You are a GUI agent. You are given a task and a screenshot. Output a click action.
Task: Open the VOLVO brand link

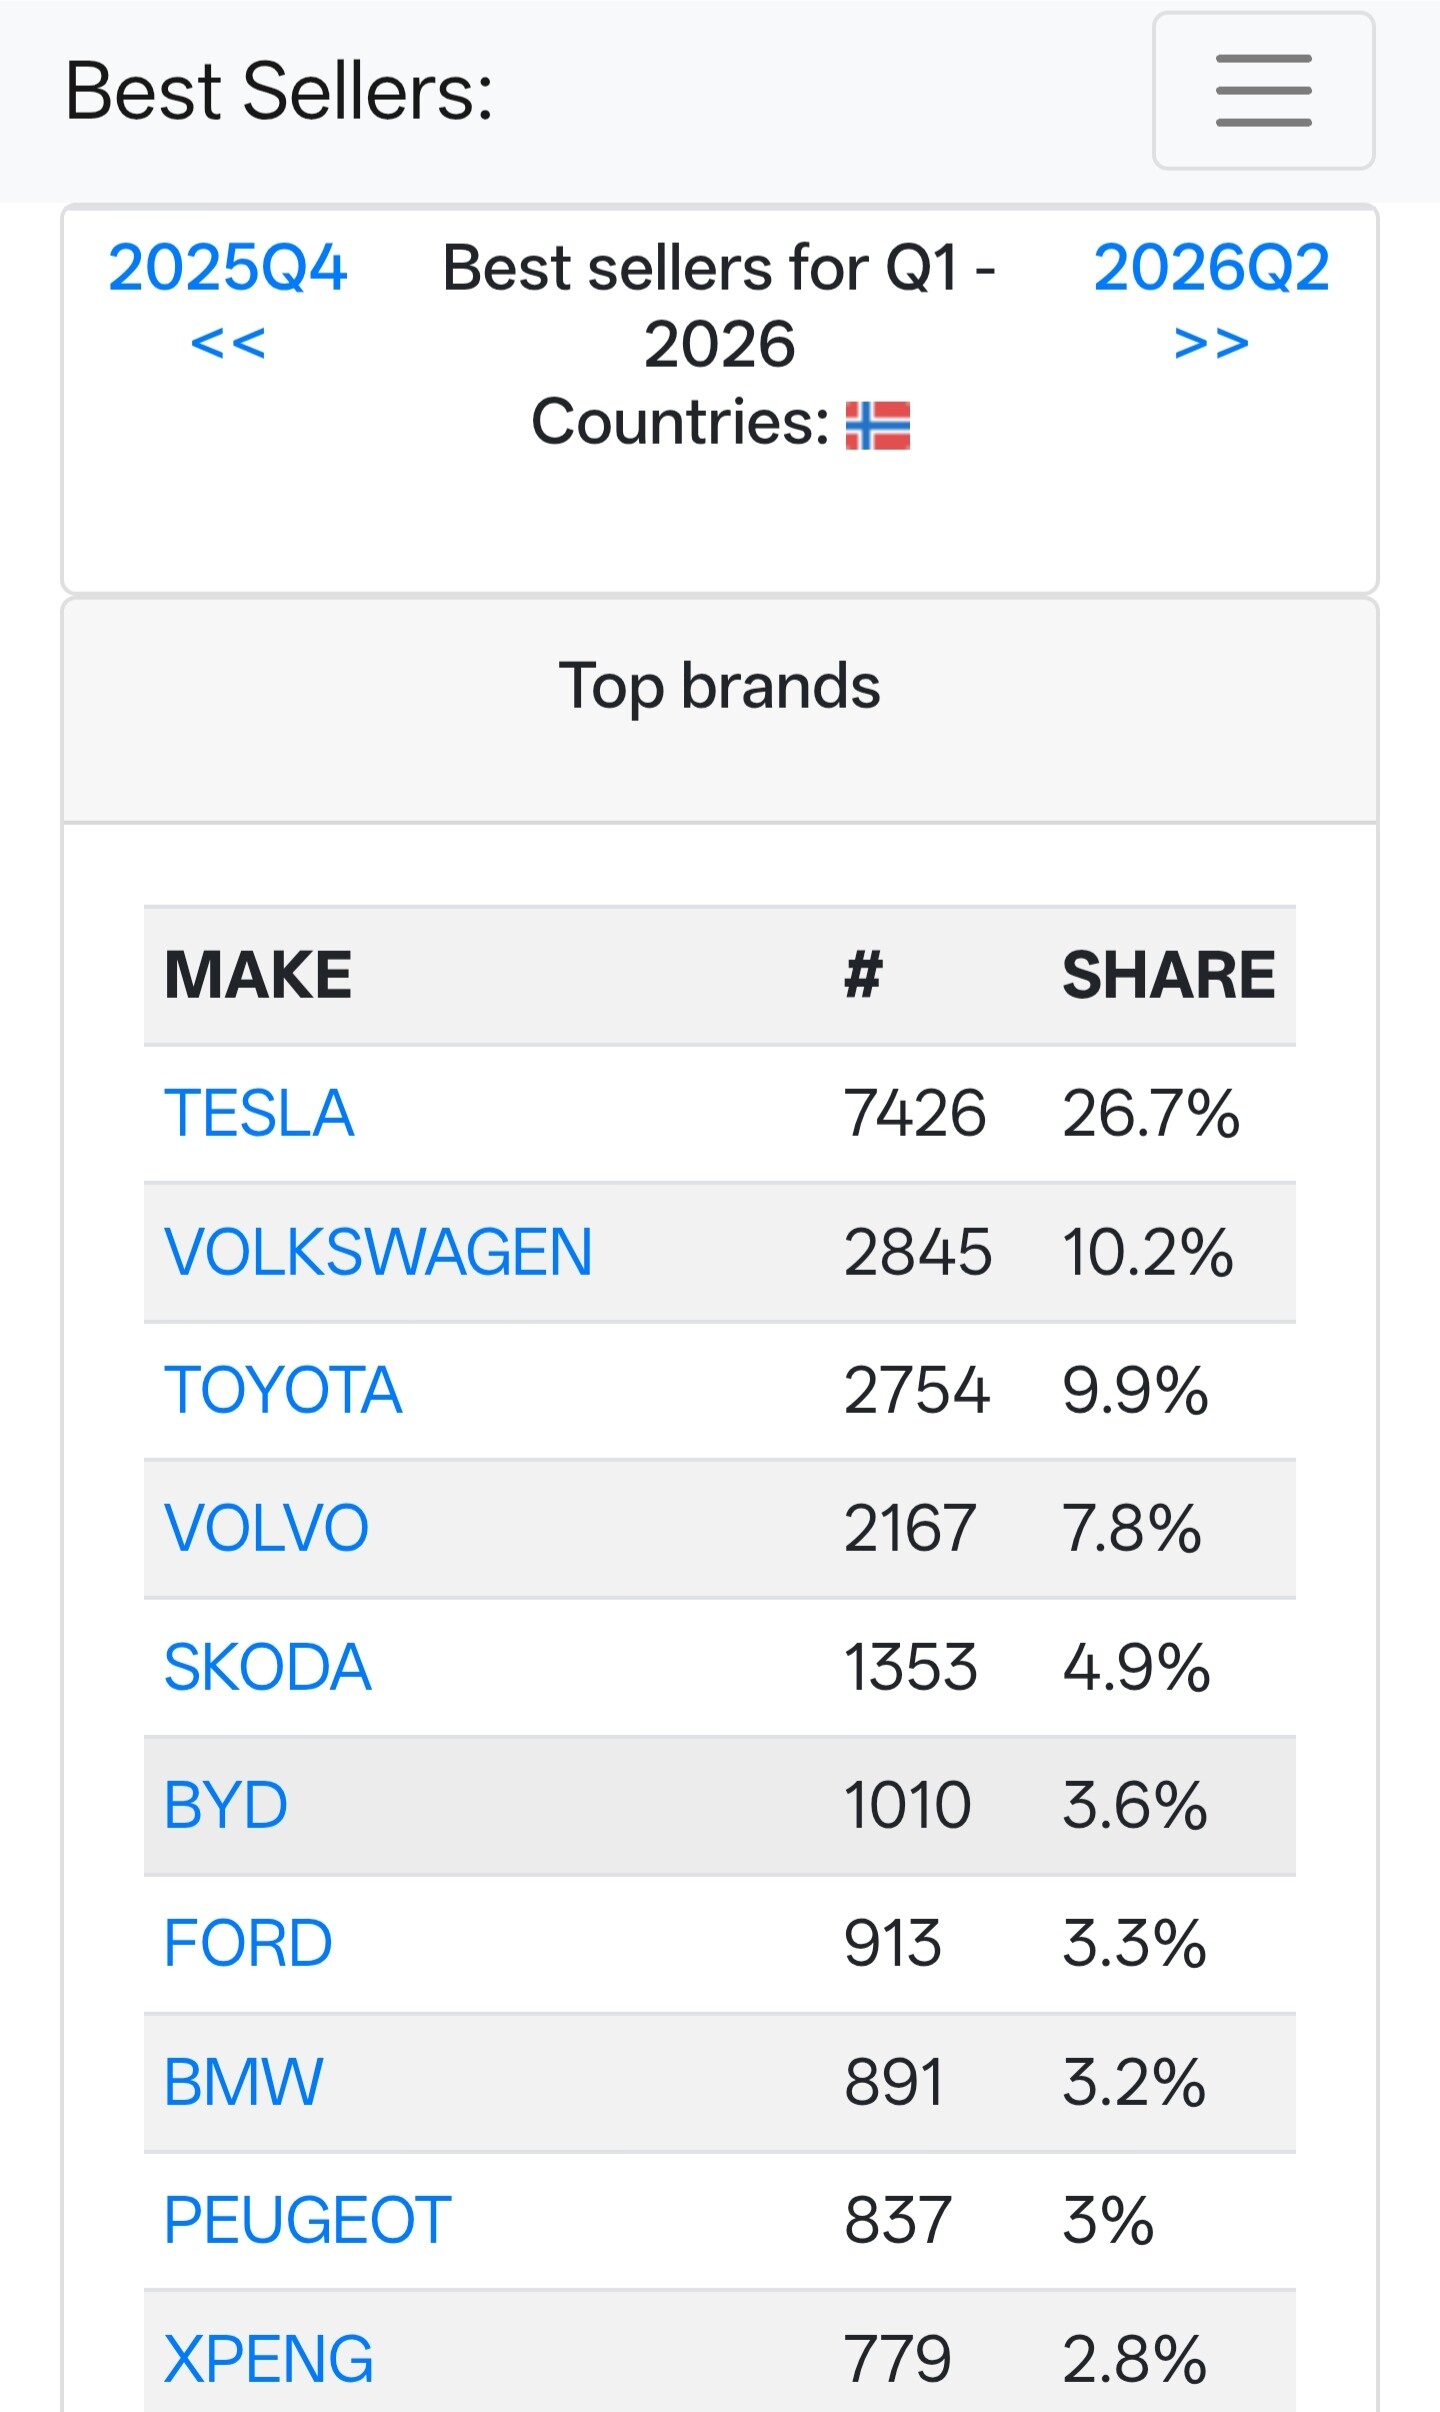pyautogui.click(x=266, y=1528)
